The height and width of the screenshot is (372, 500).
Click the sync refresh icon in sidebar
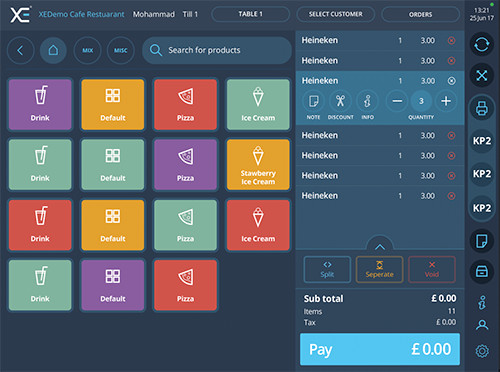(x=482, y=44)
